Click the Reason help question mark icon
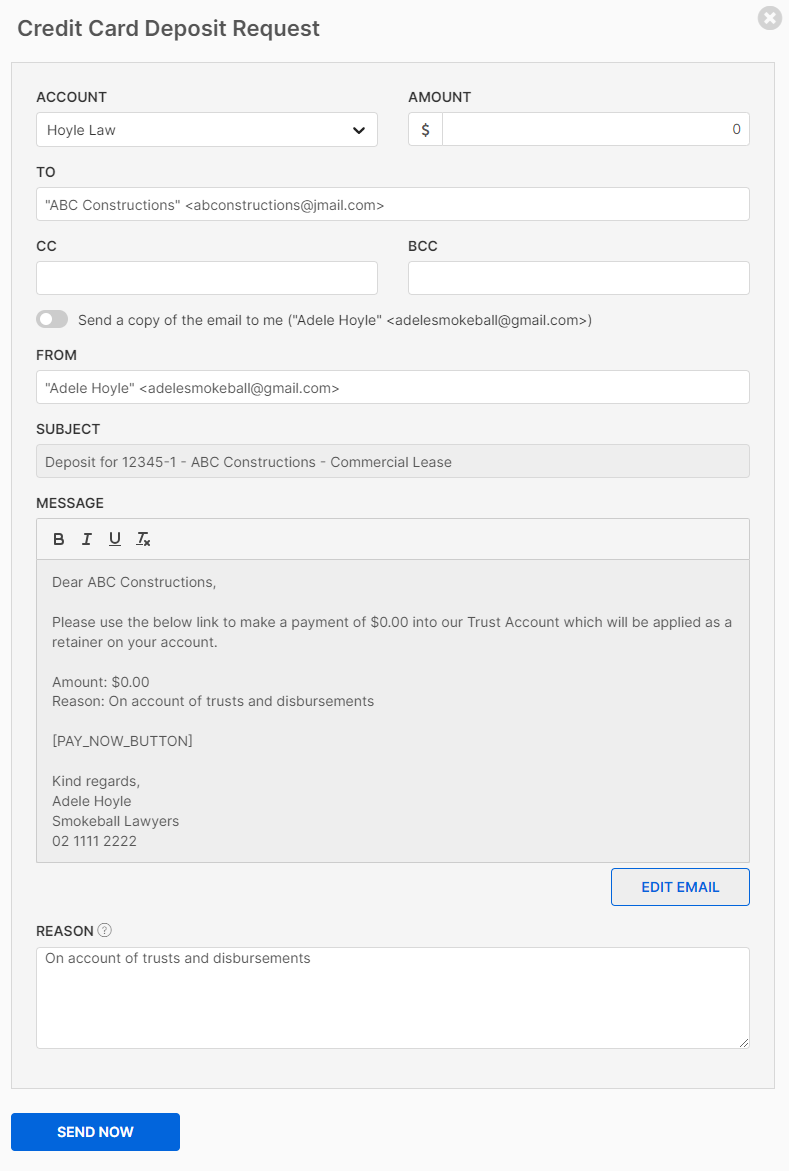Image resolution: width=789 pixels, height=1171 pixels. click(105, 930)
